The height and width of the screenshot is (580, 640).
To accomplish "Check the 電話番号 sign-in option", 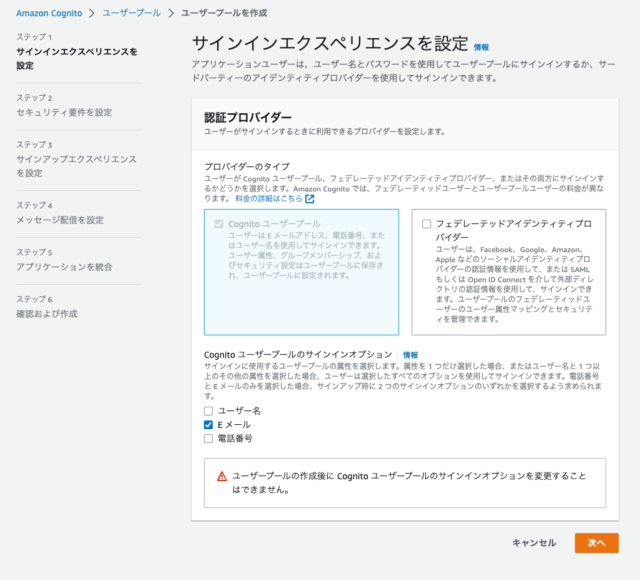I will [x=208, y=438].
